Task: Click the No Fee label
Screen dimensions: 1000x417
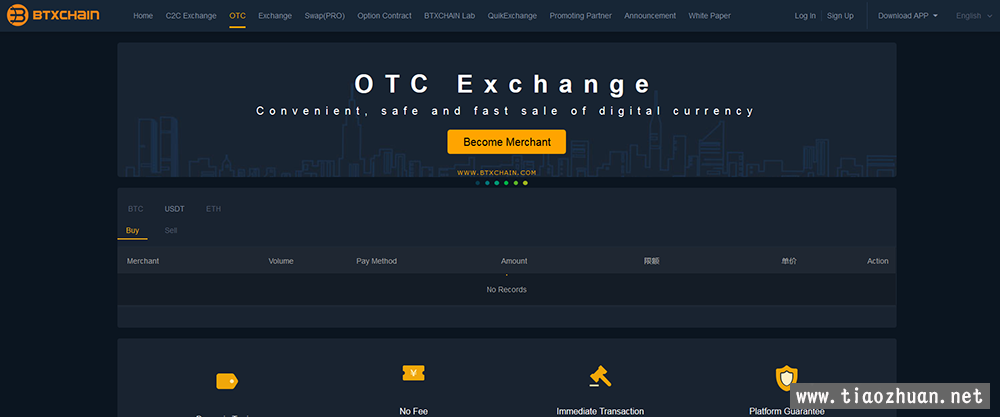Action: 413,411
